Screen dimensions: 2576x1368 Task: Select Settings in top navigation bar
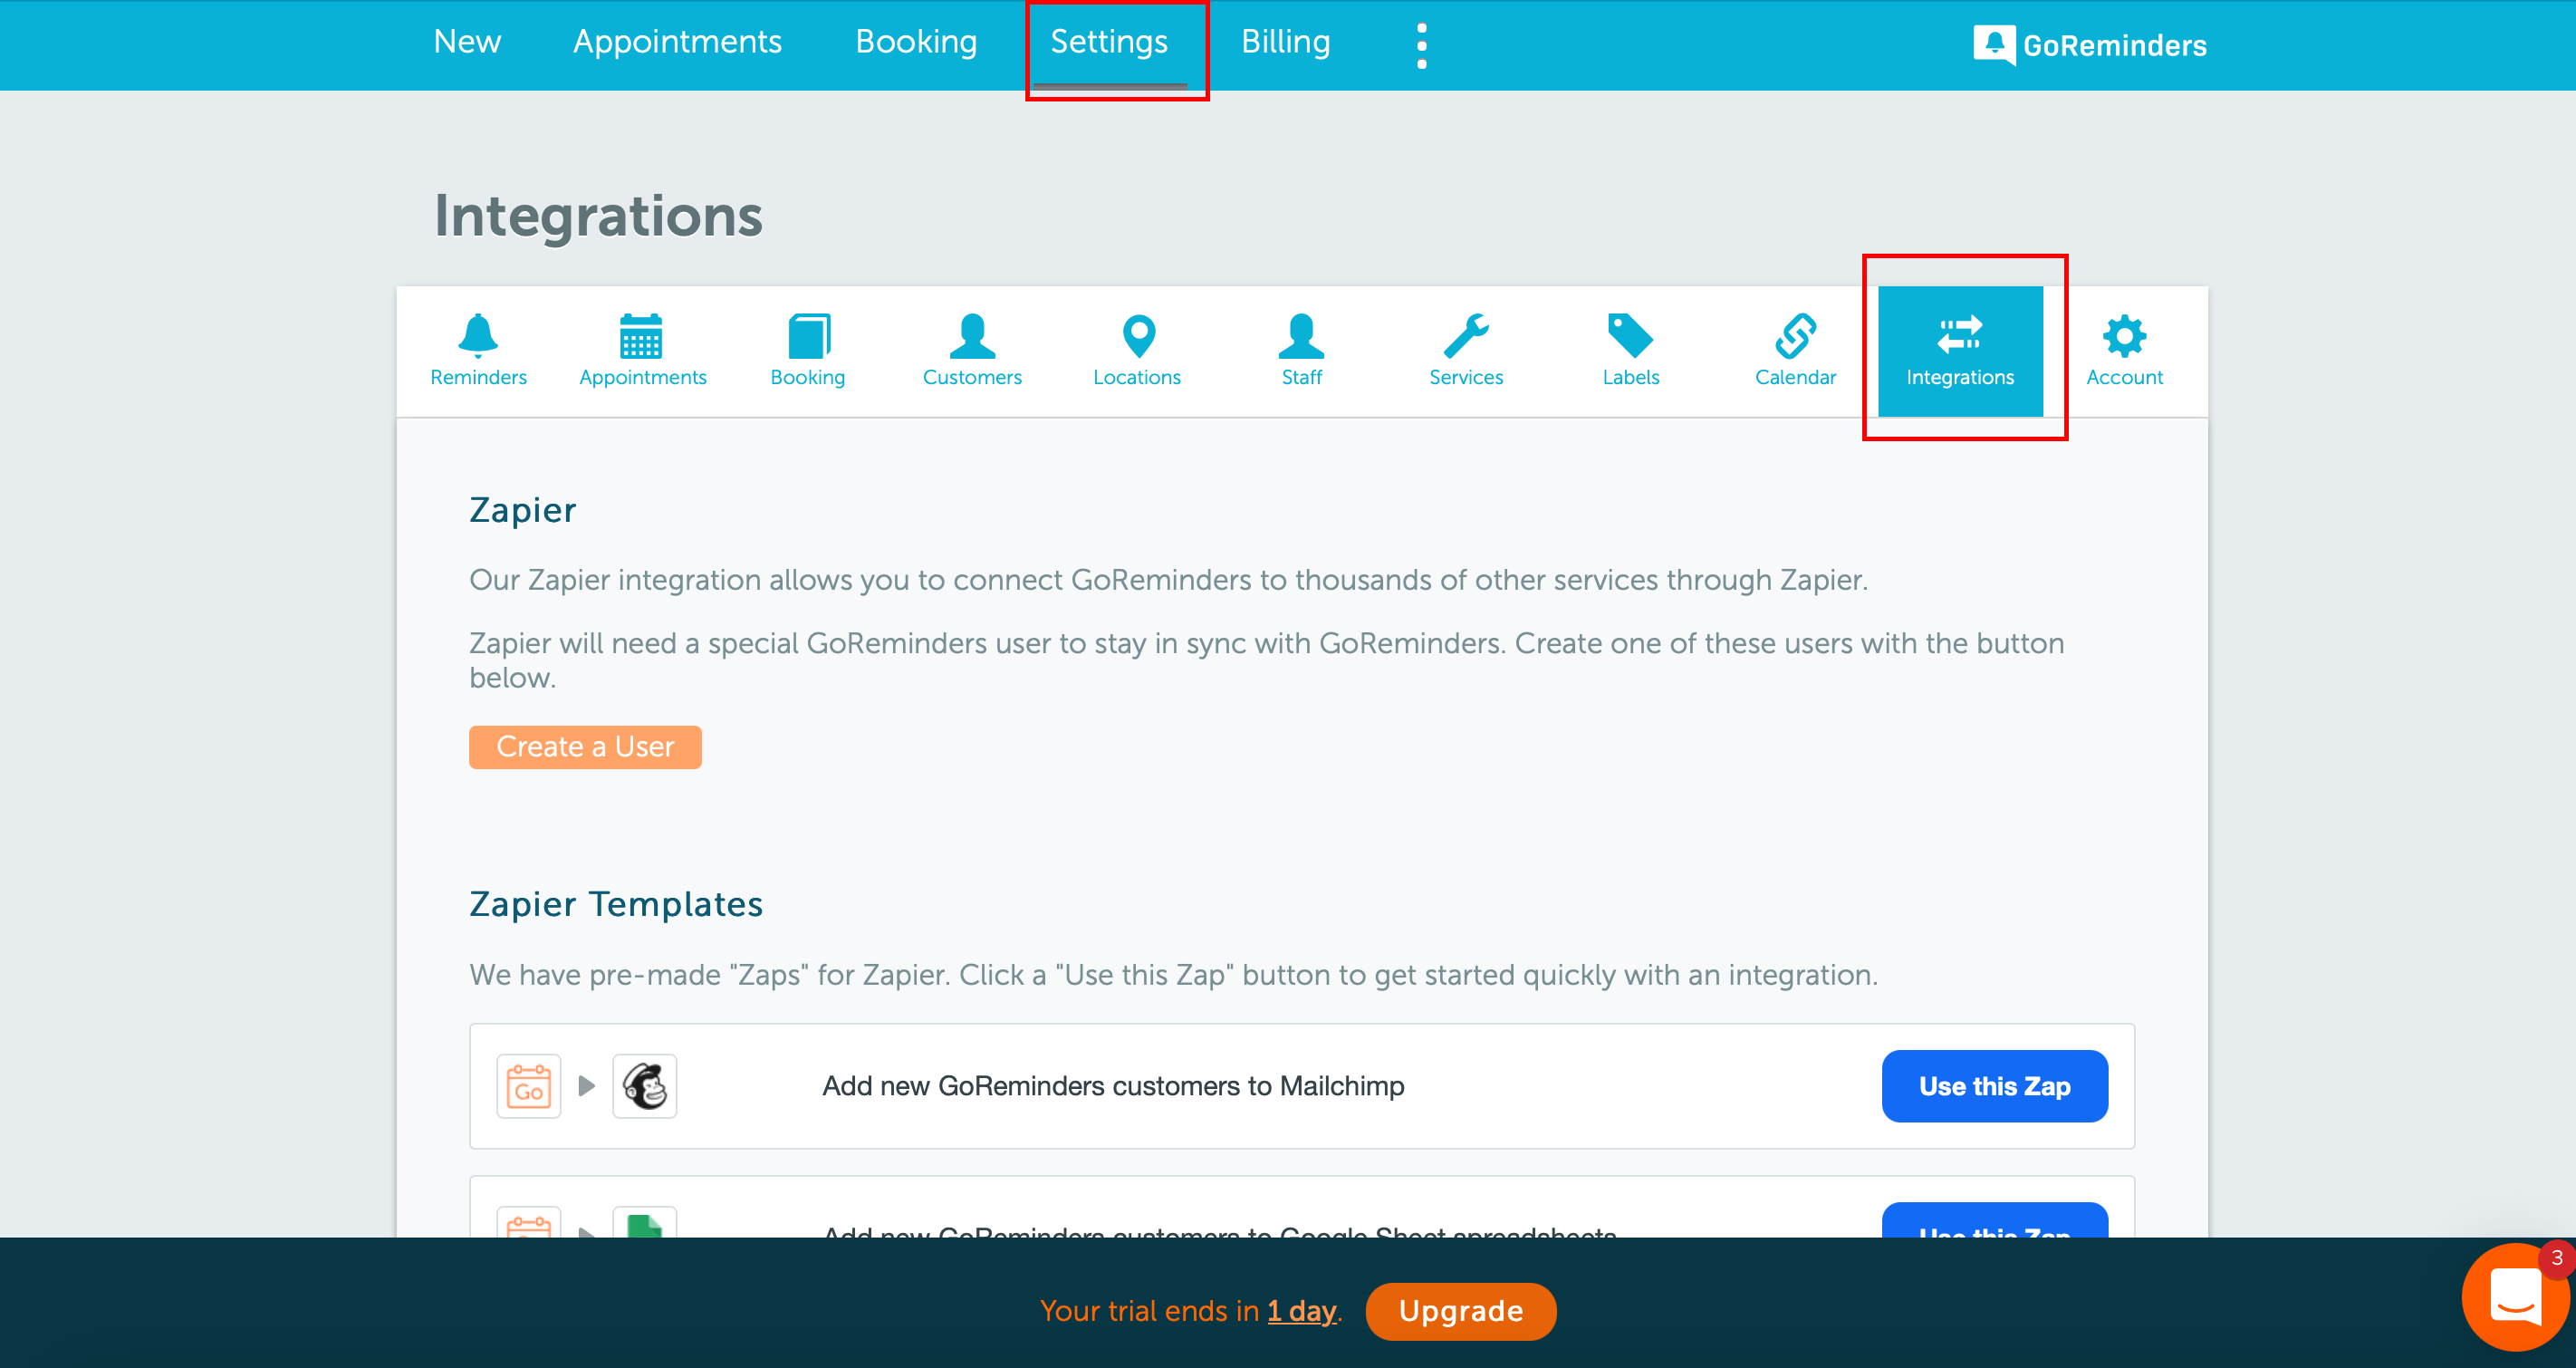click(x=1109, y=41)
